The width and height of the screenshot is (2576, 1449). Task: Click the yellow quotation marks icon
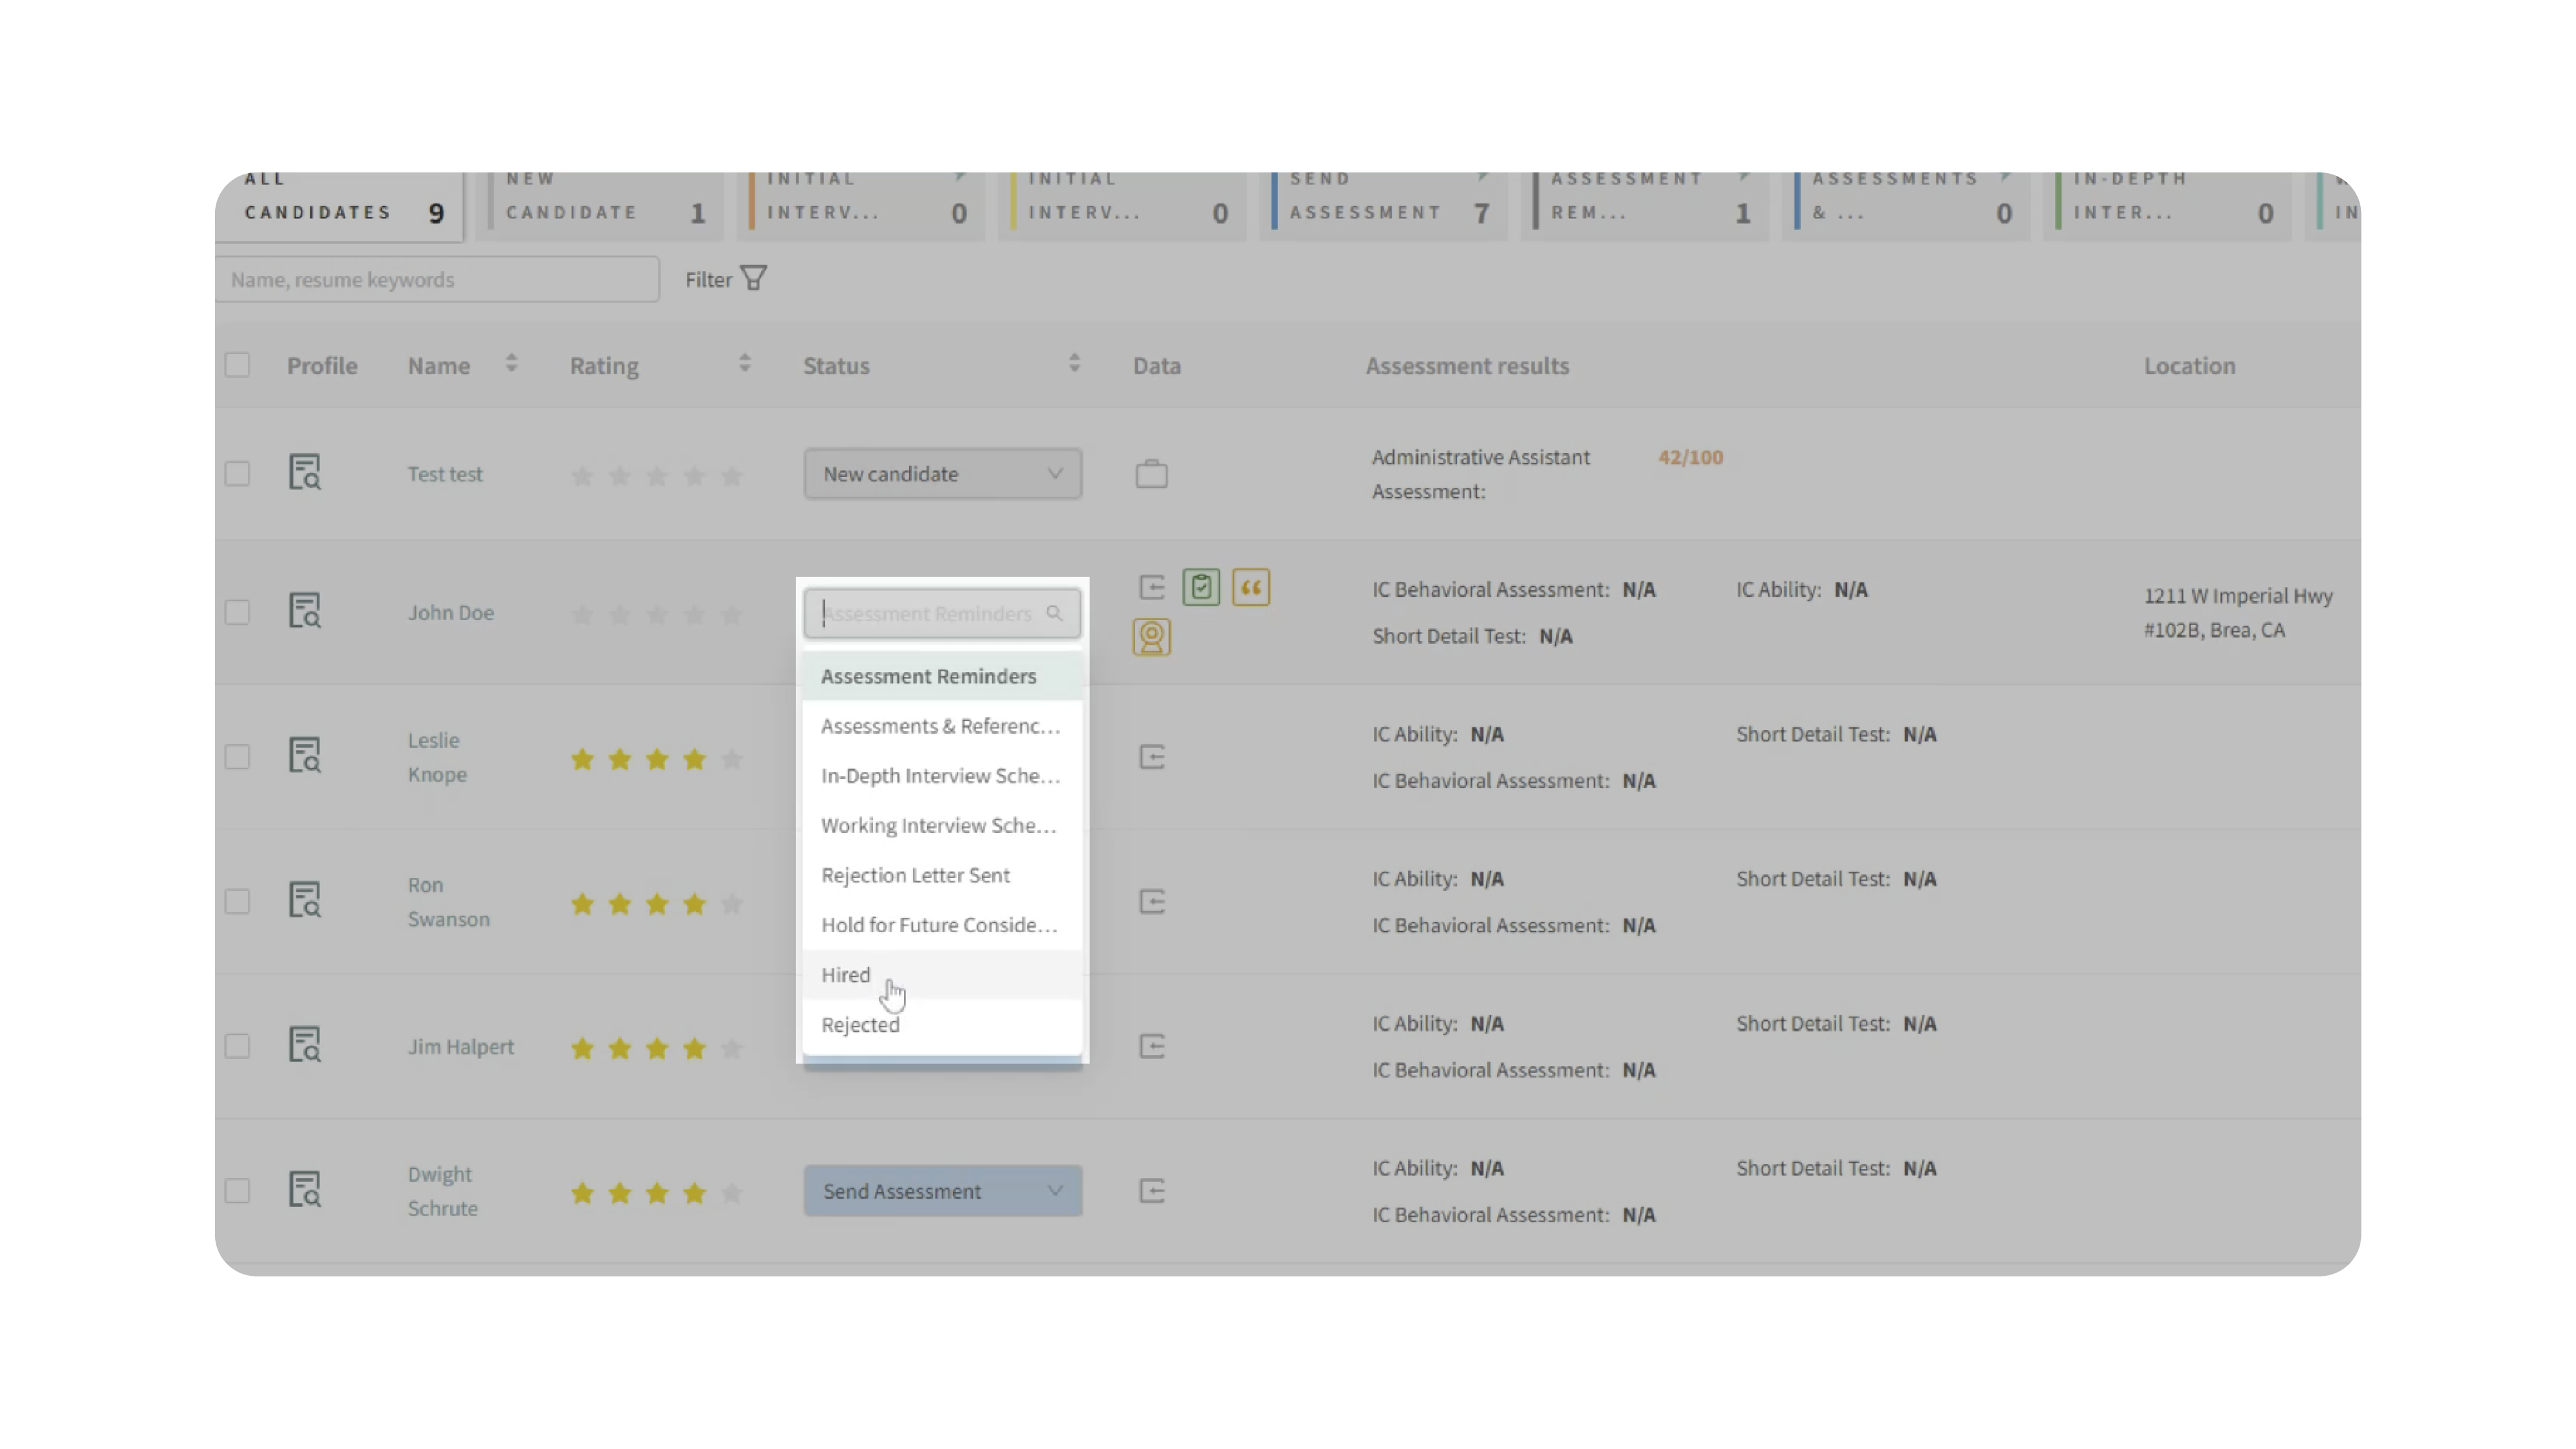click(x=1250, y=587)
